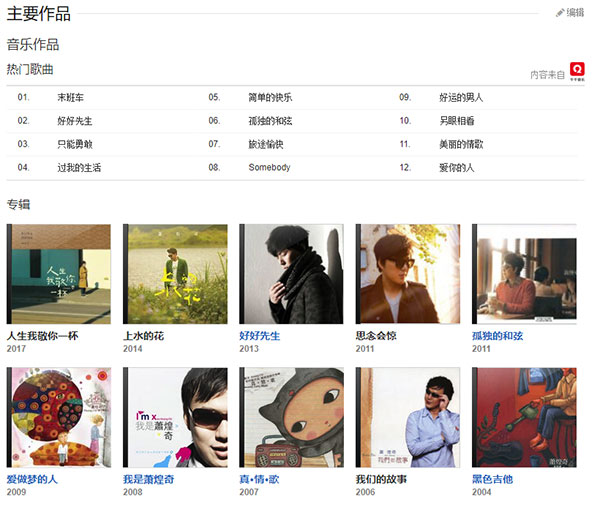Click the 黑色吉他 album link
The width and height of the screenshot is (600, 512).
492,479
